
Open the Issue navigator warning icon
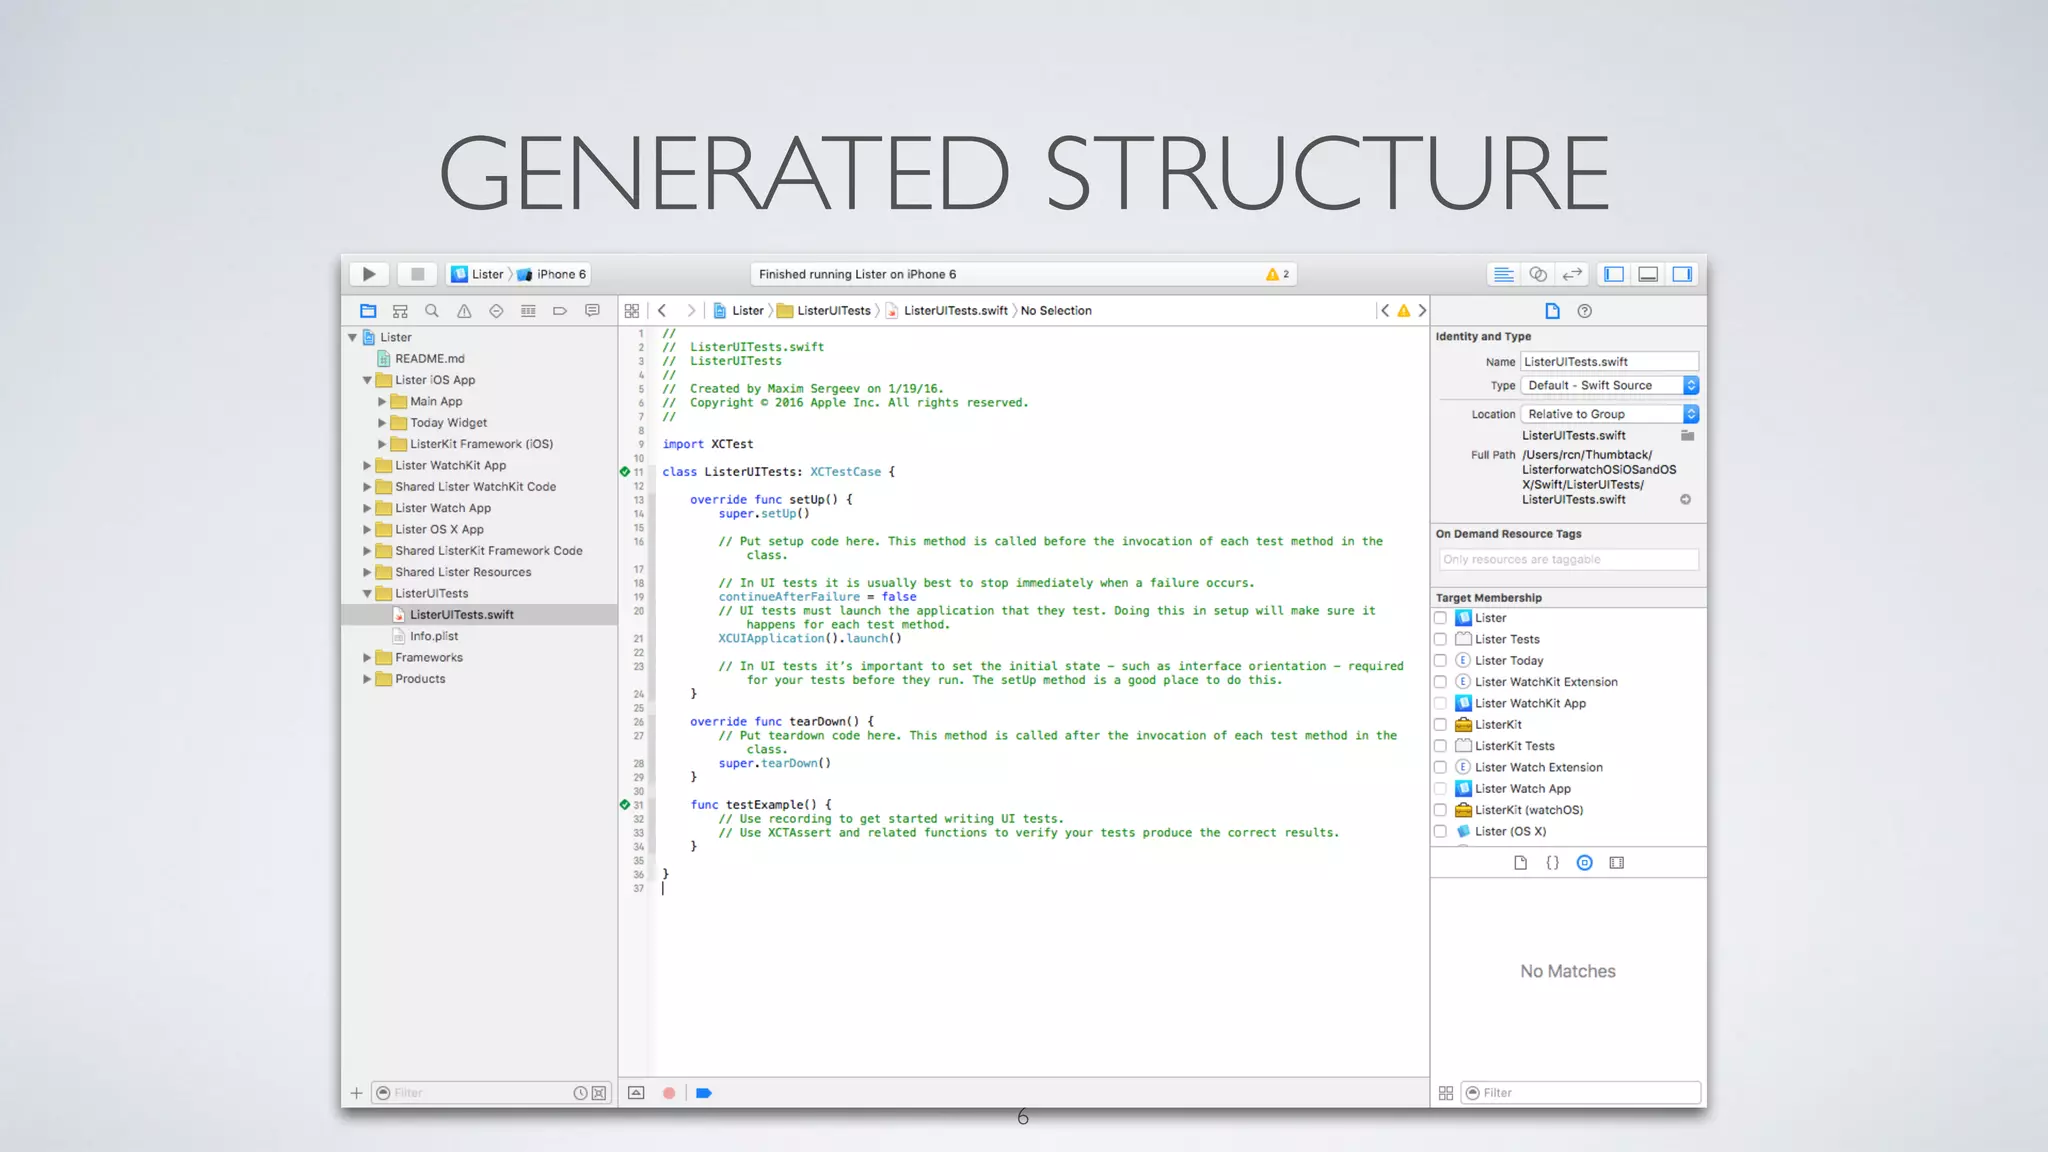(x=464, y=311)
